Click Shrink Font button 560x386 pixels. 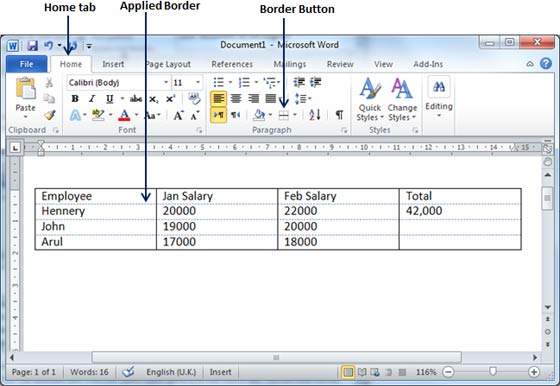pos(195,115)
